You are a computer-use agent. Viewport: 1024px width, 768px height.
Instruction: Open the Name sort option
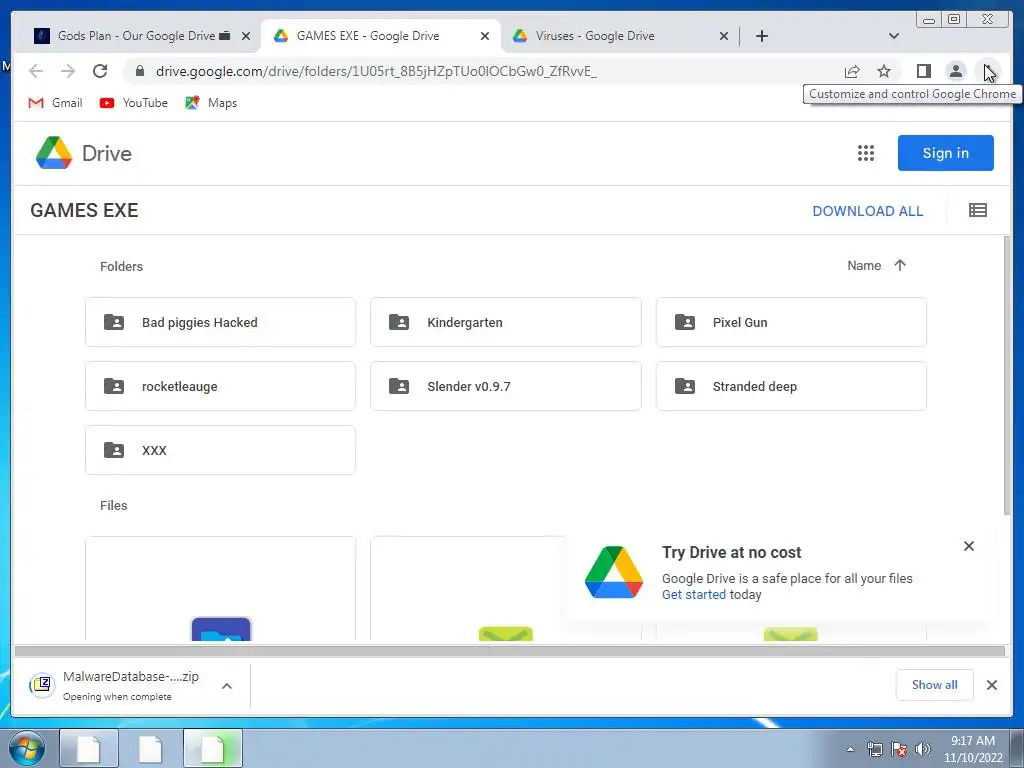pyautogui.click(x=864, y=266)
